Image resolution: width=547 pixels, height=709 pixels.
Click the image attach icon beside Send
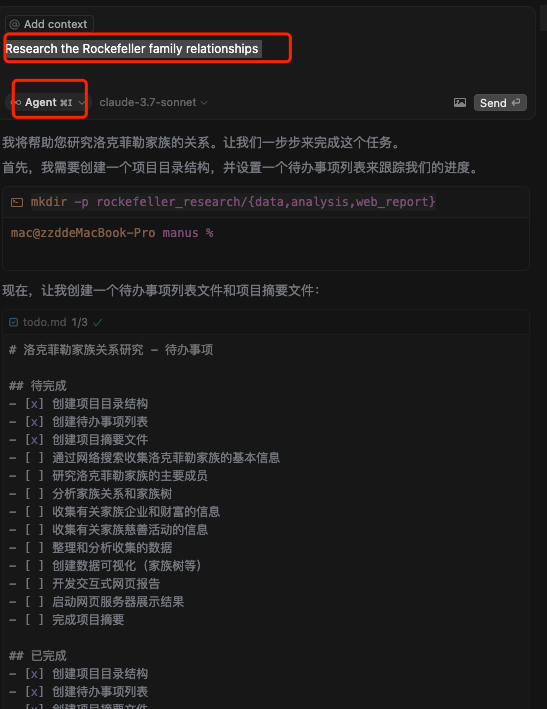(460, 103)
